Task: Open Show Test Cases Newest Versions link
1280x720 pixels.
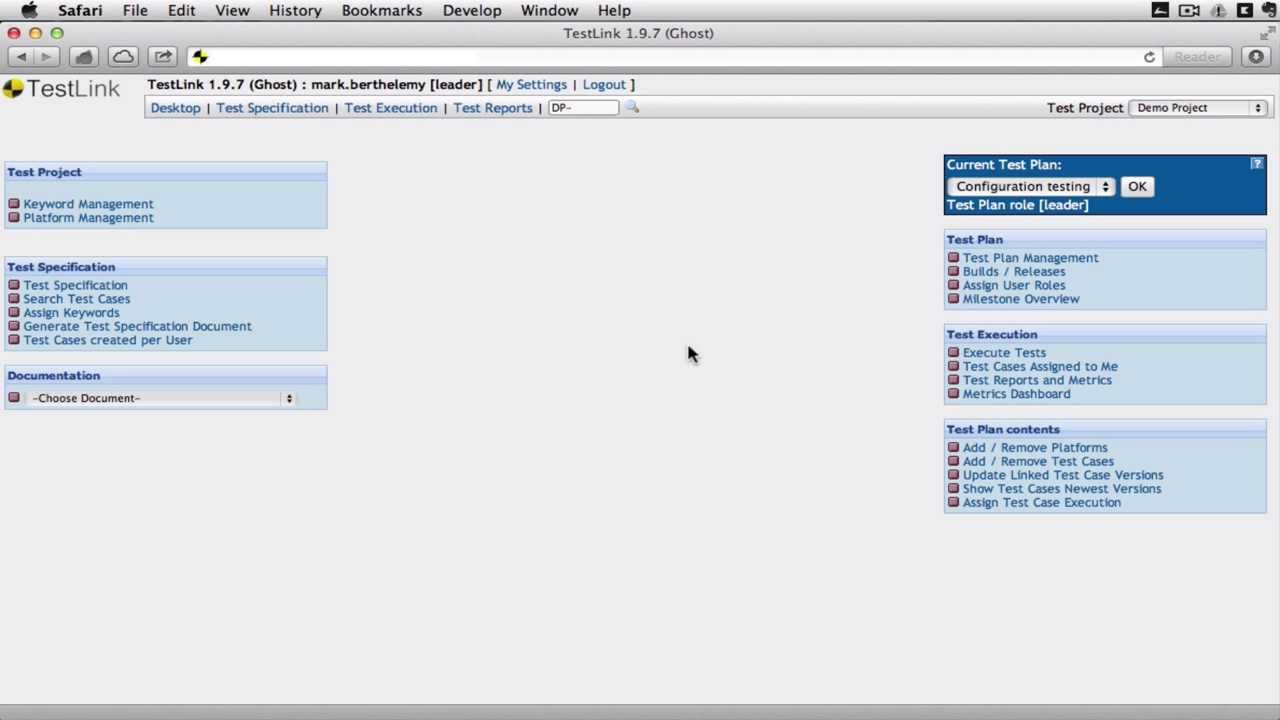Action: coord(1062,489)
